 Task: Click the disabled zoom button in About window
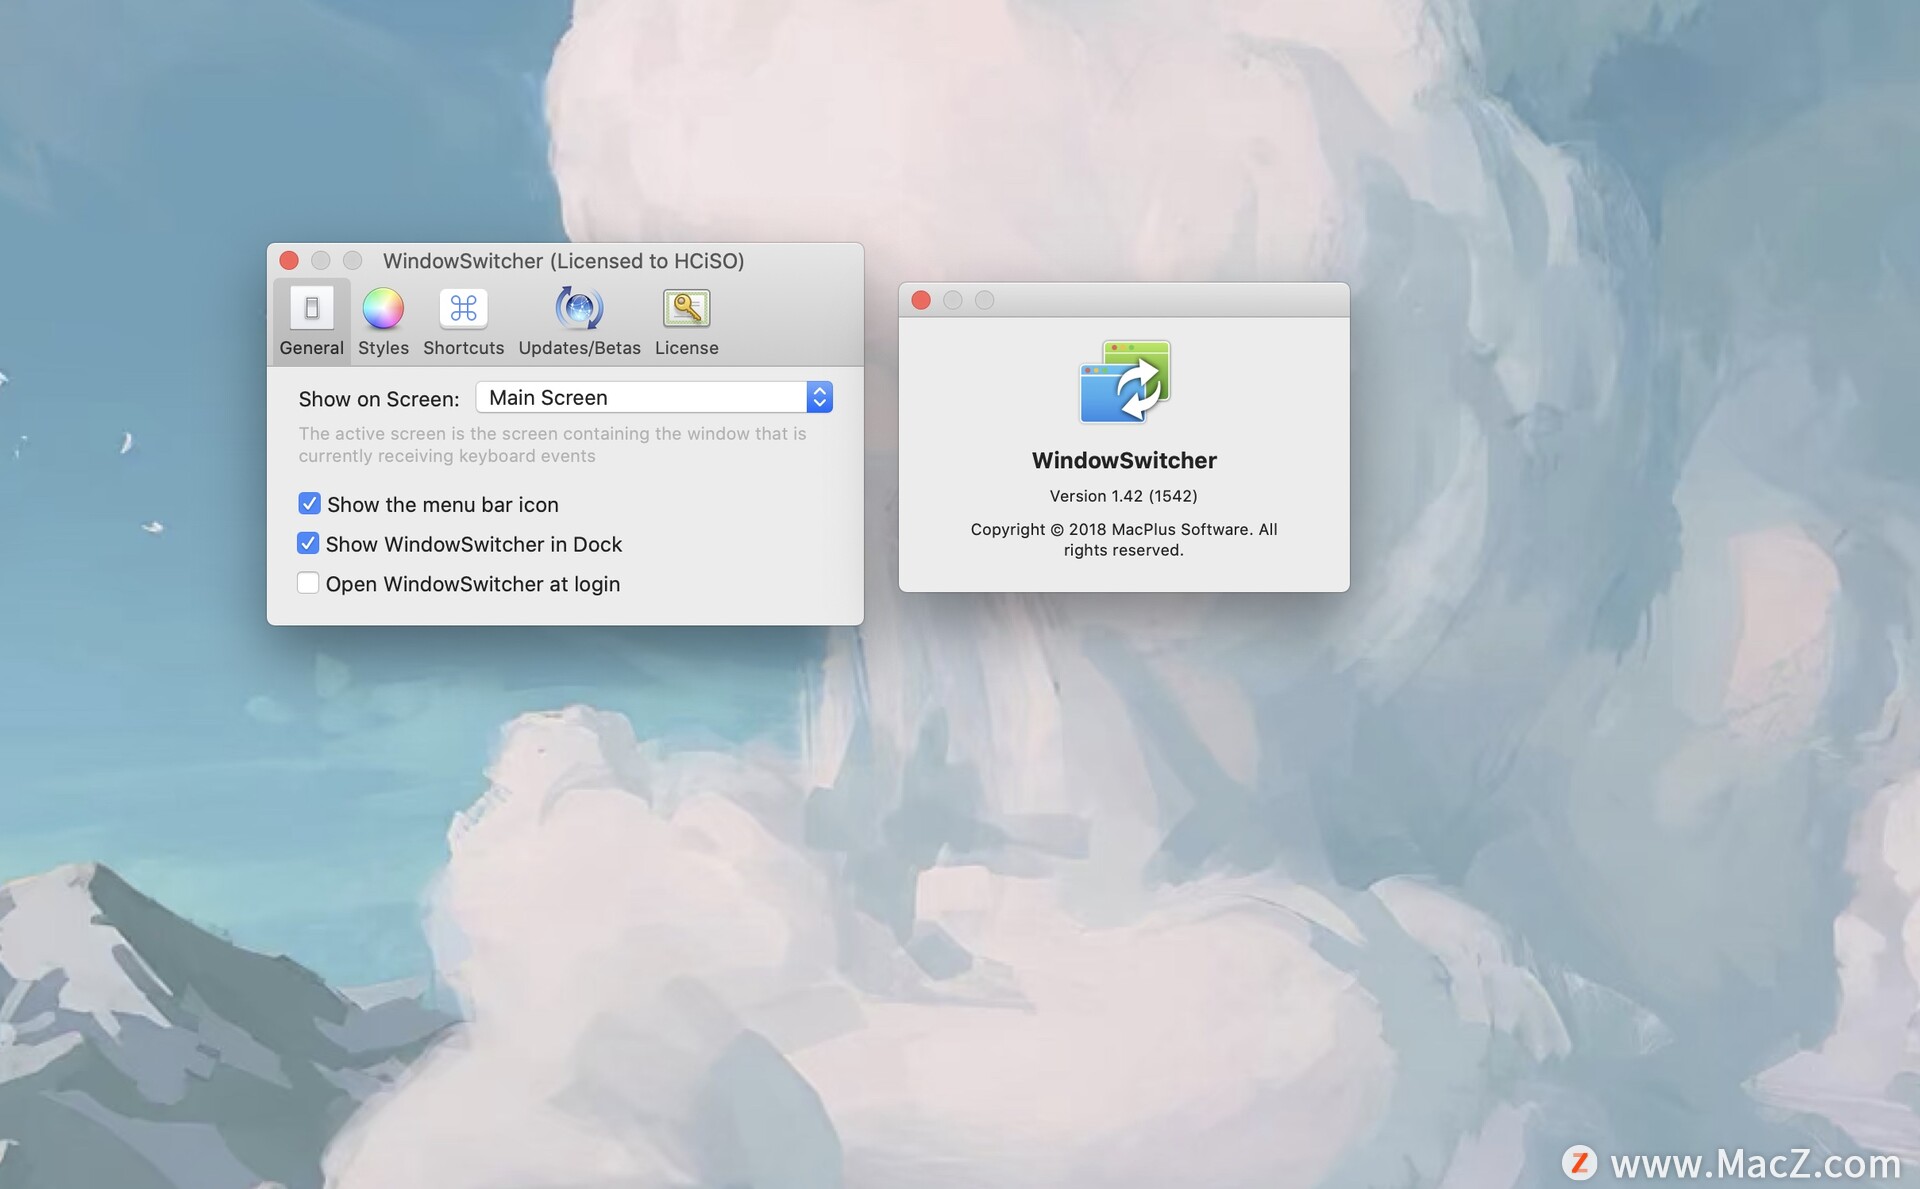coord(985,300)
